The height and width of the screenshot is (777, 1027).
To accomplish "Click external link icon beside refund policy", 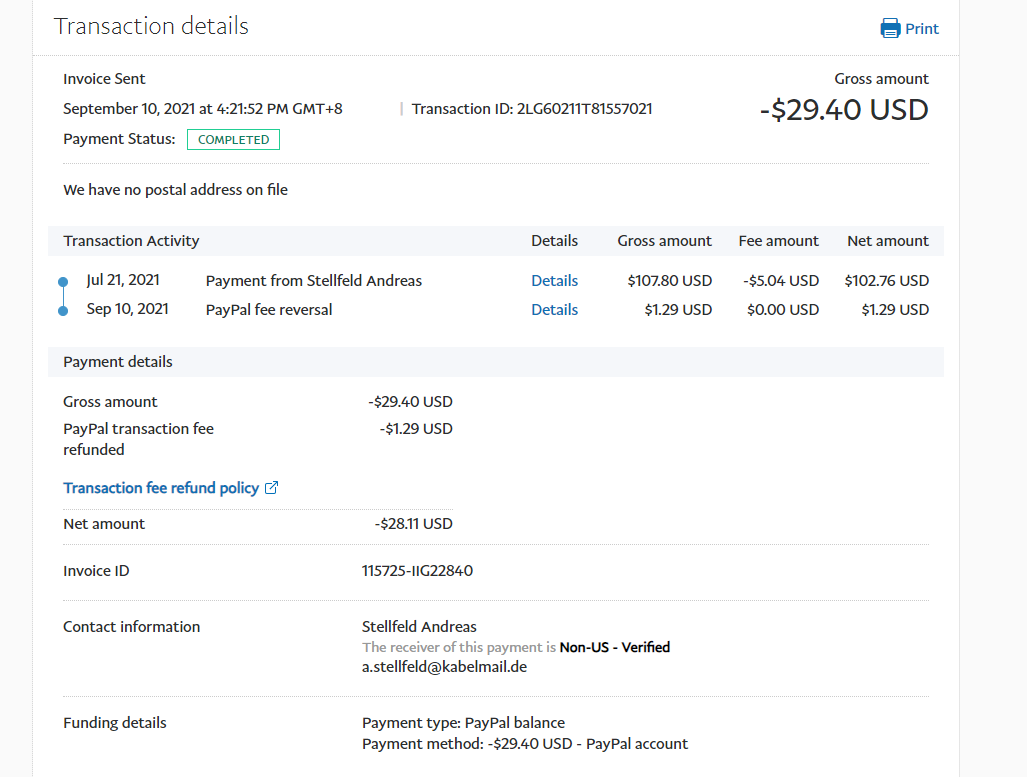I will pos(271,488).
